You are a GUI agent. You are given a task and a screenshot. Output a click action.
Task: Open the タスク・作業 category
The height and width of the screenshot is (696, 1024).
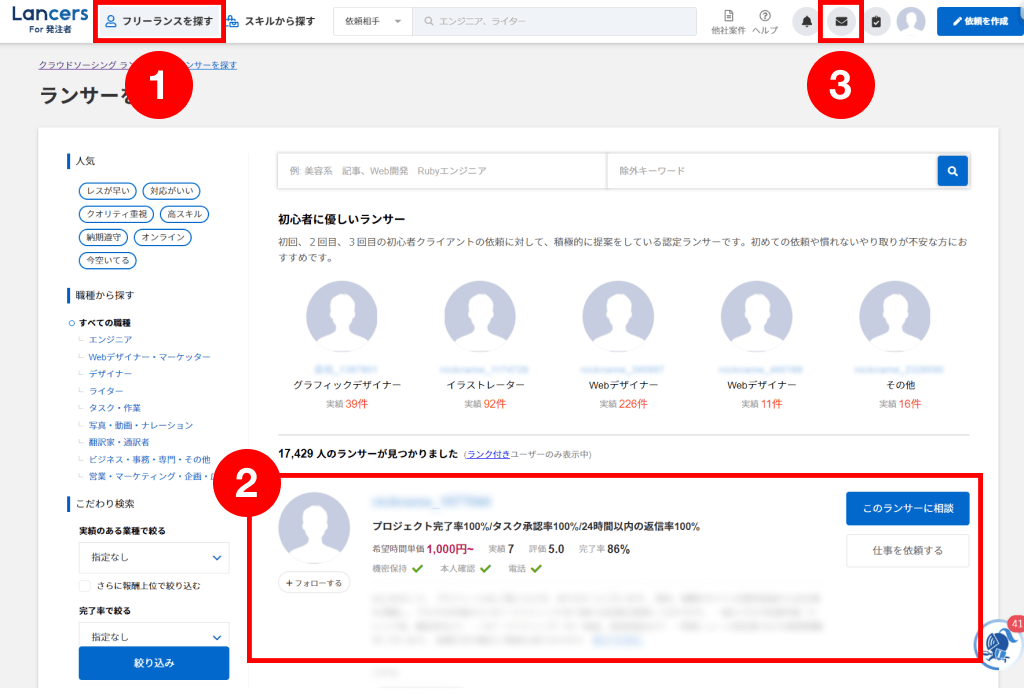tap(115, 408)
